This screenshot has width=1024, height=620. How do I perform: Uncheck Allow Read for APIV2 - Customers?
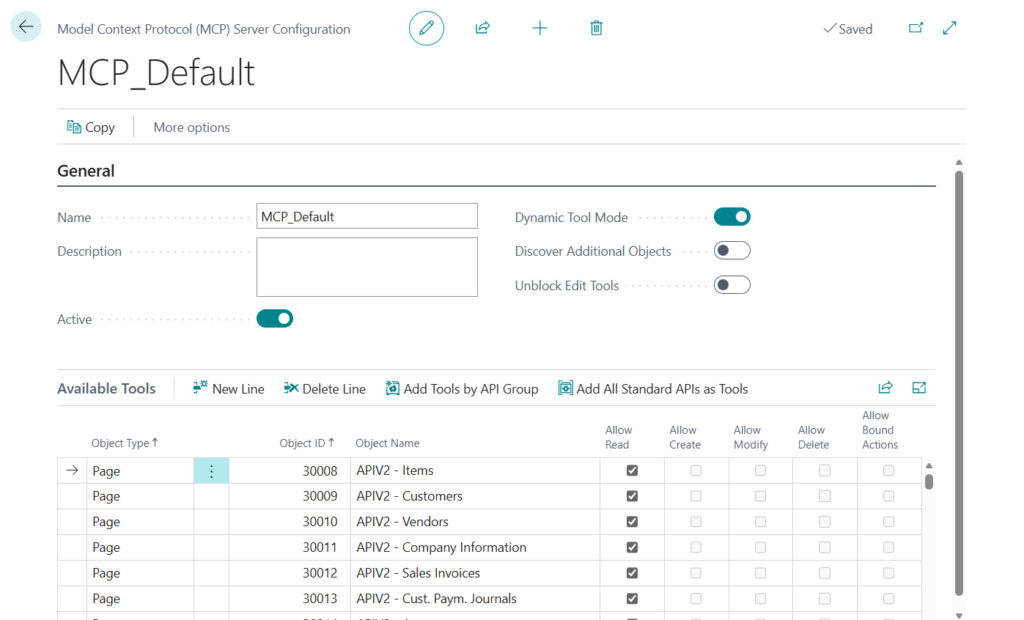pyautogui.click(x=631, y=496)
